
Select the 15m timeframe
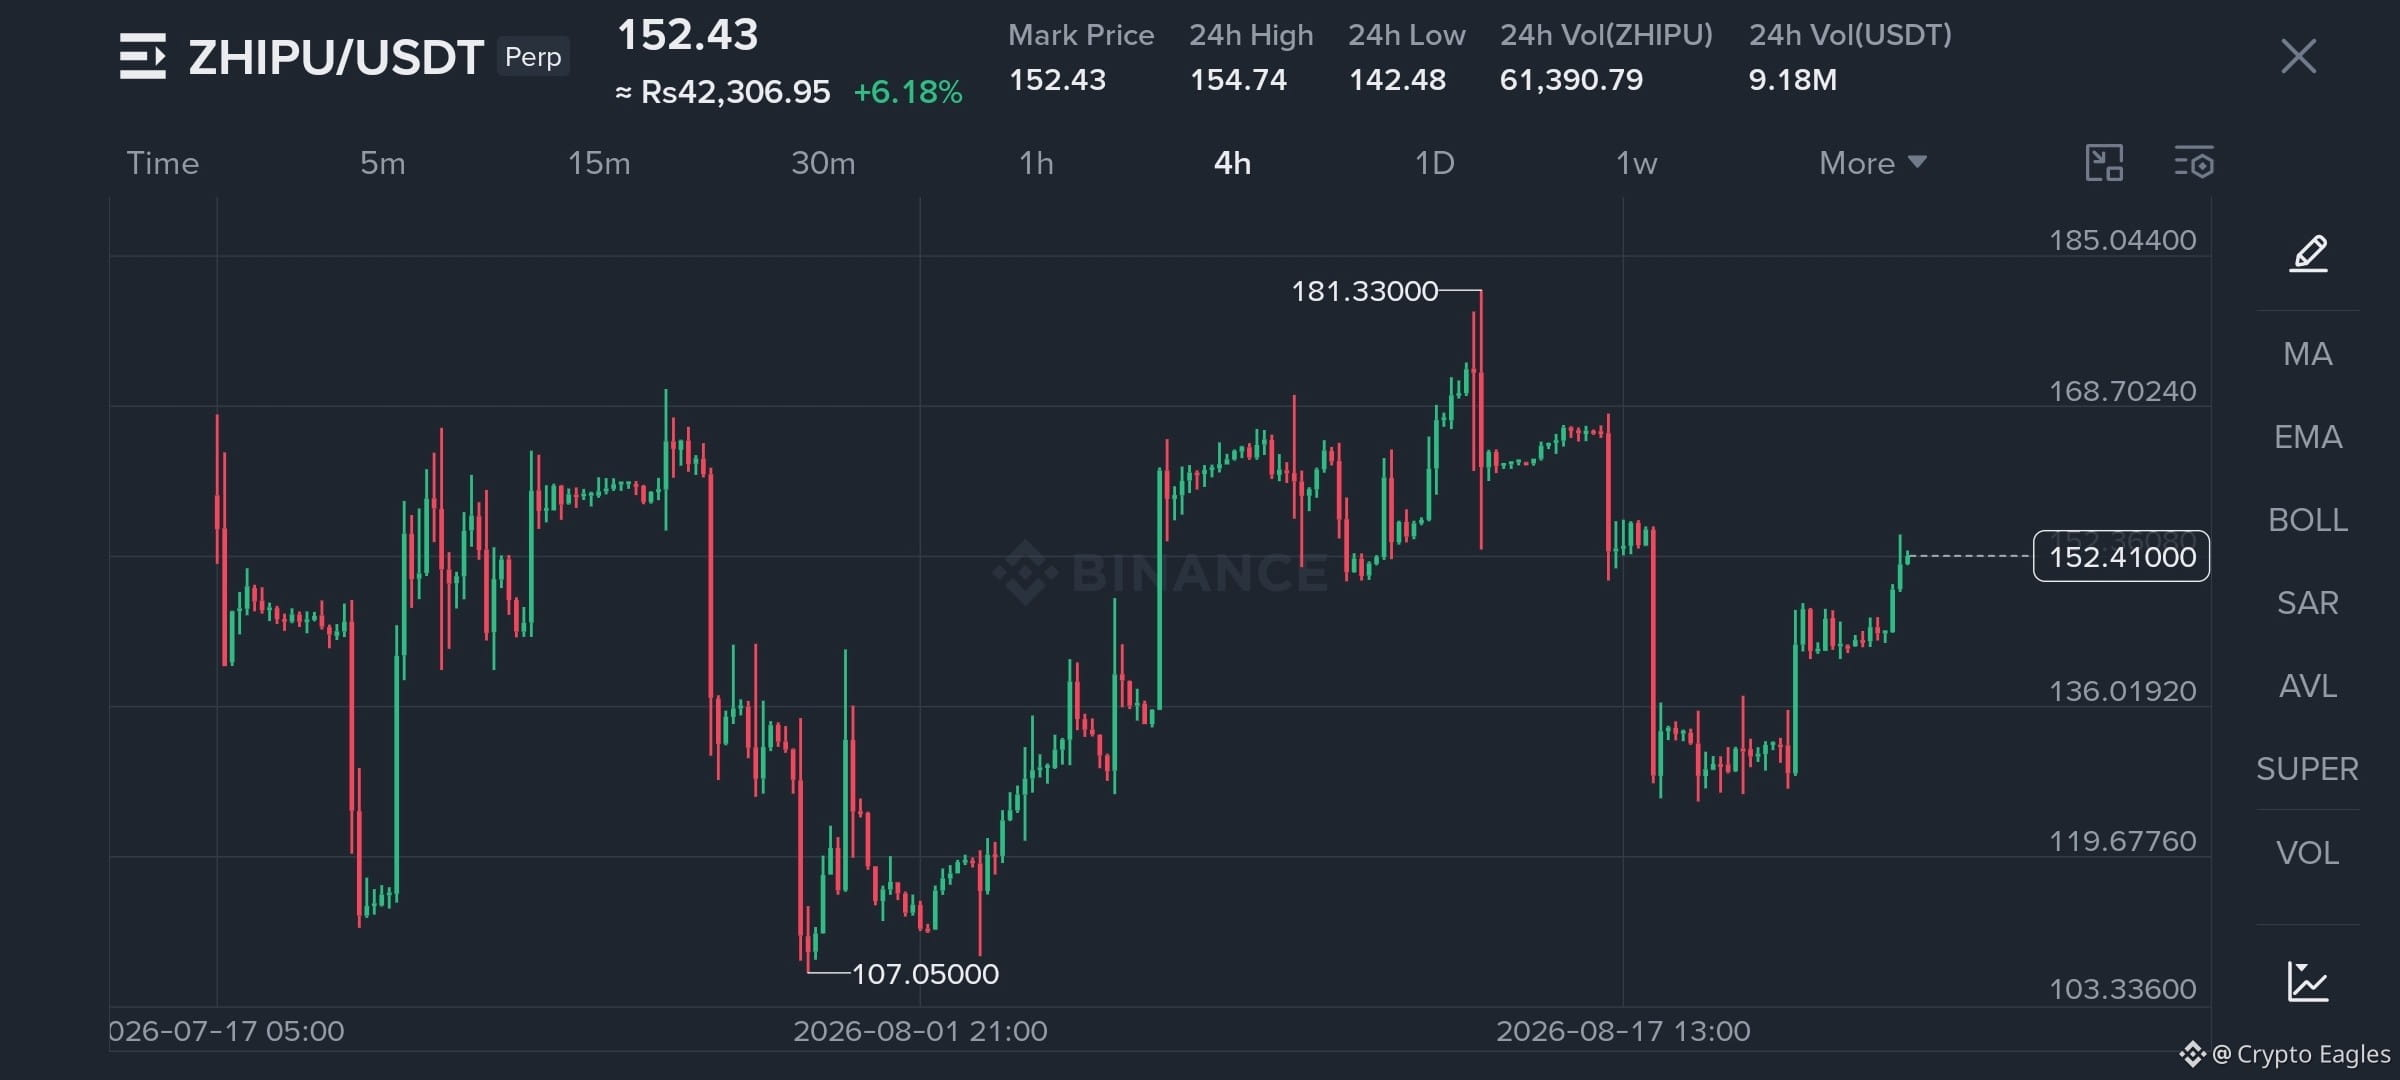[599, 163]
